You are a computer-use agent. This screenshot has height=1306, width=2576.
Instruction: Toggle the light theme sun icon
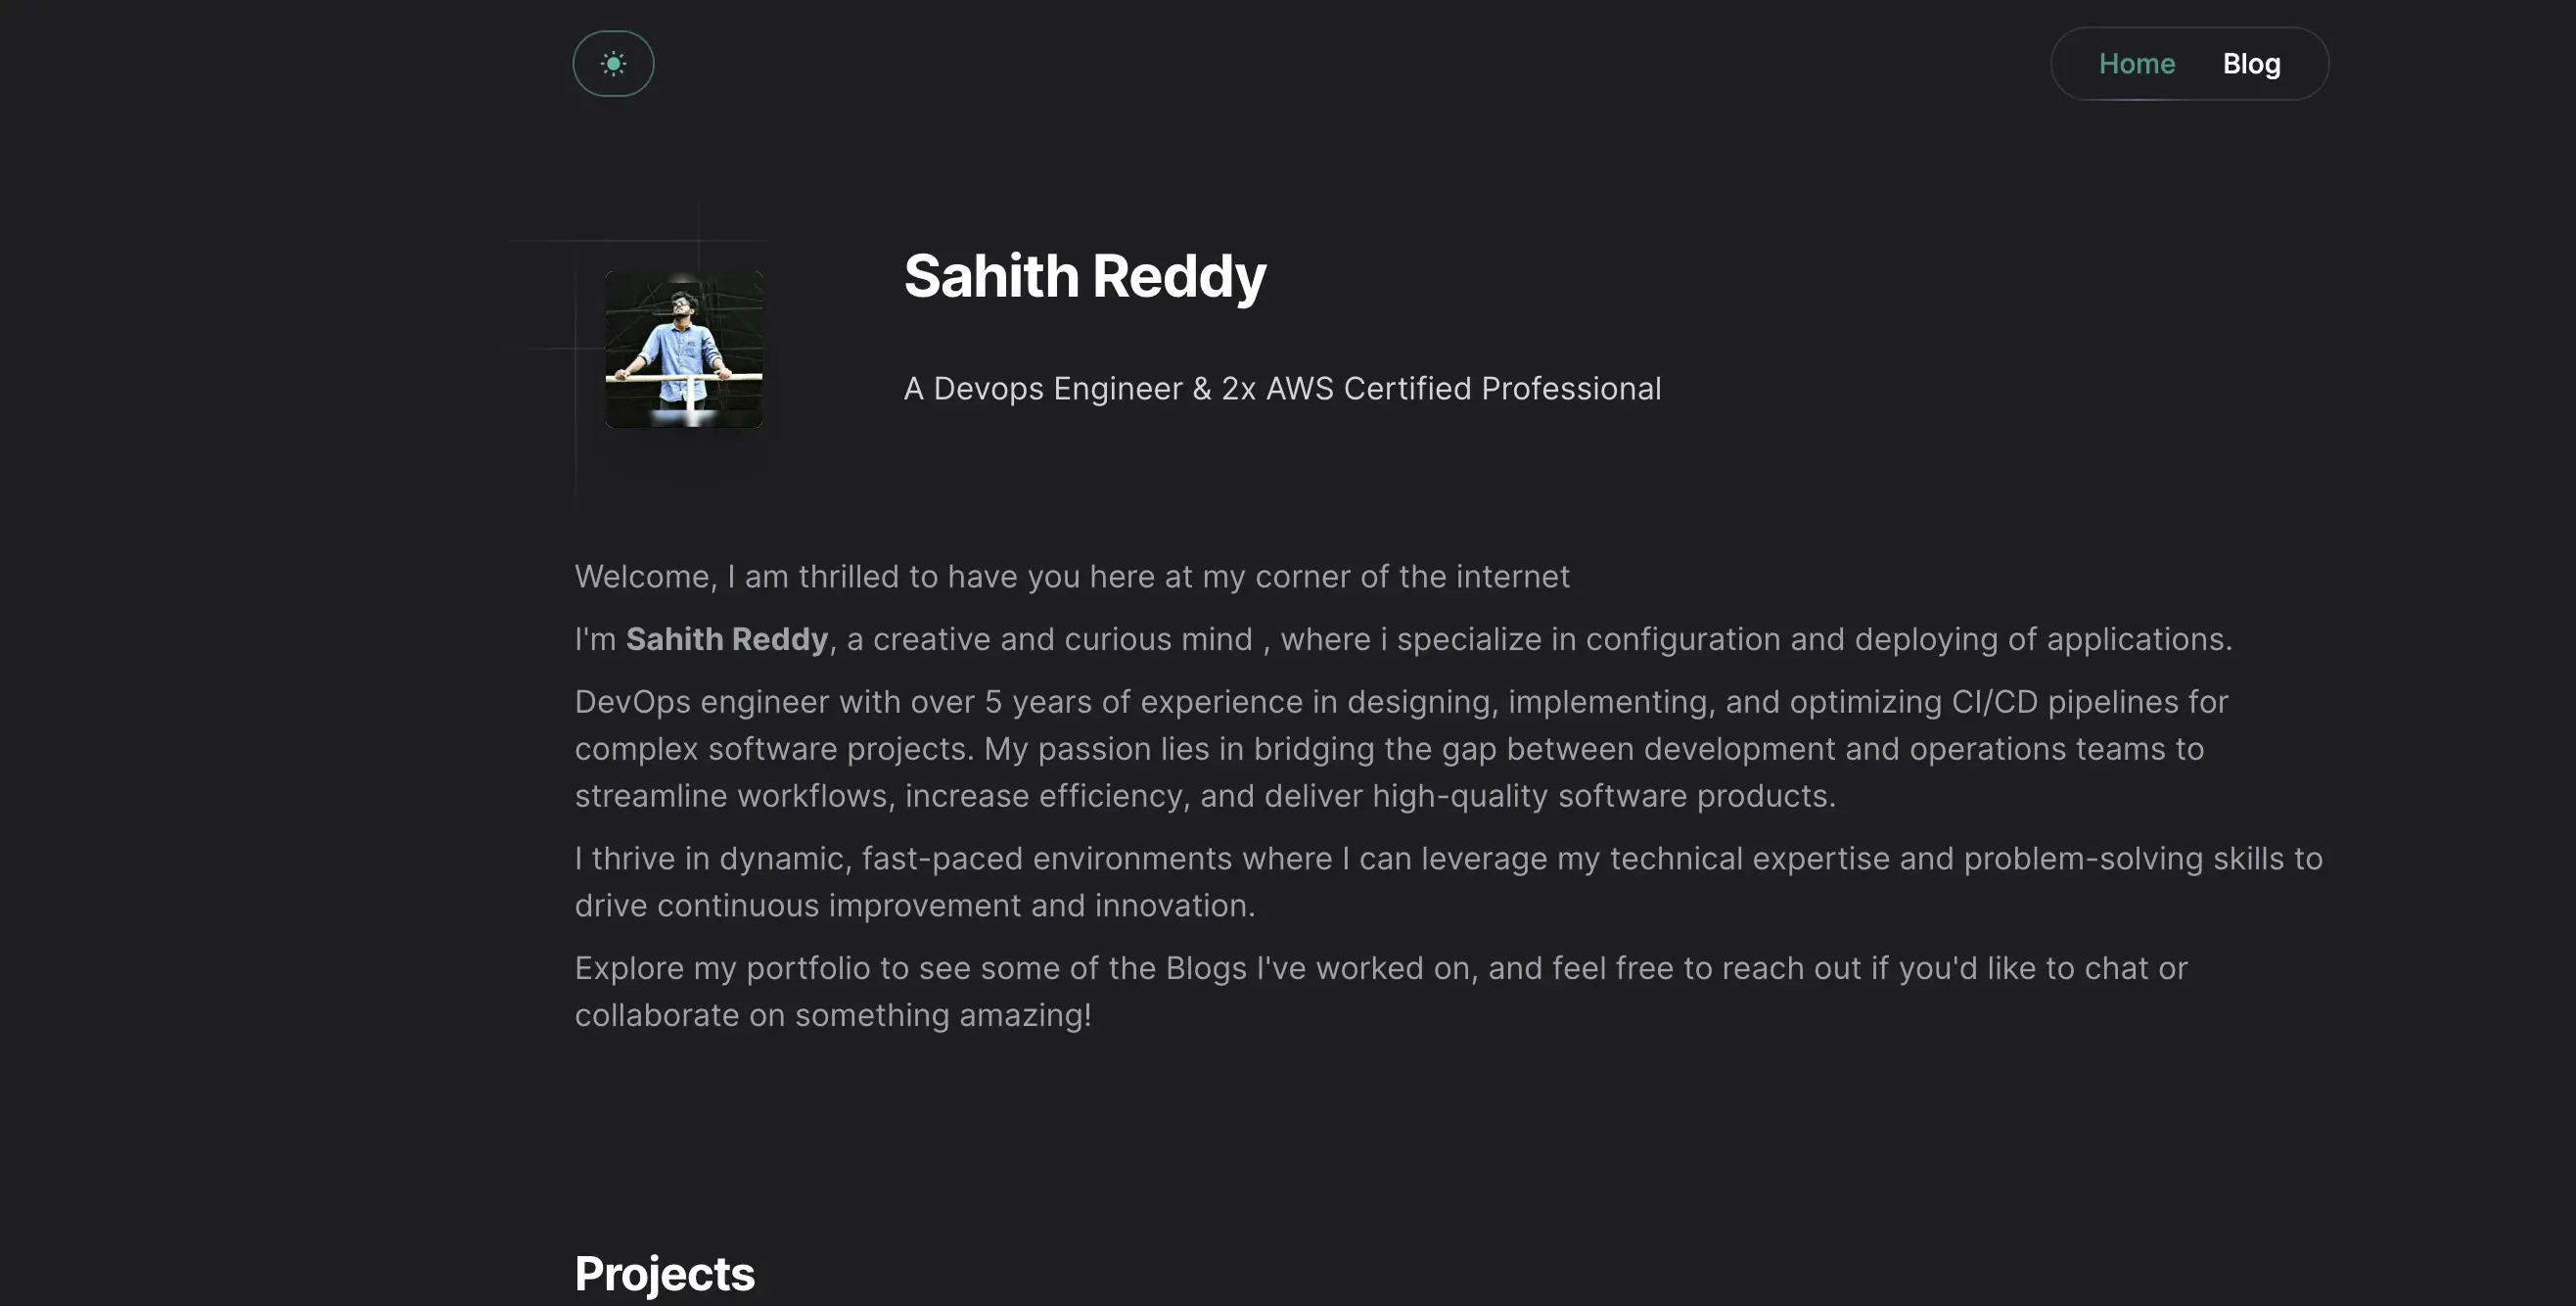(x=613, y=64)
